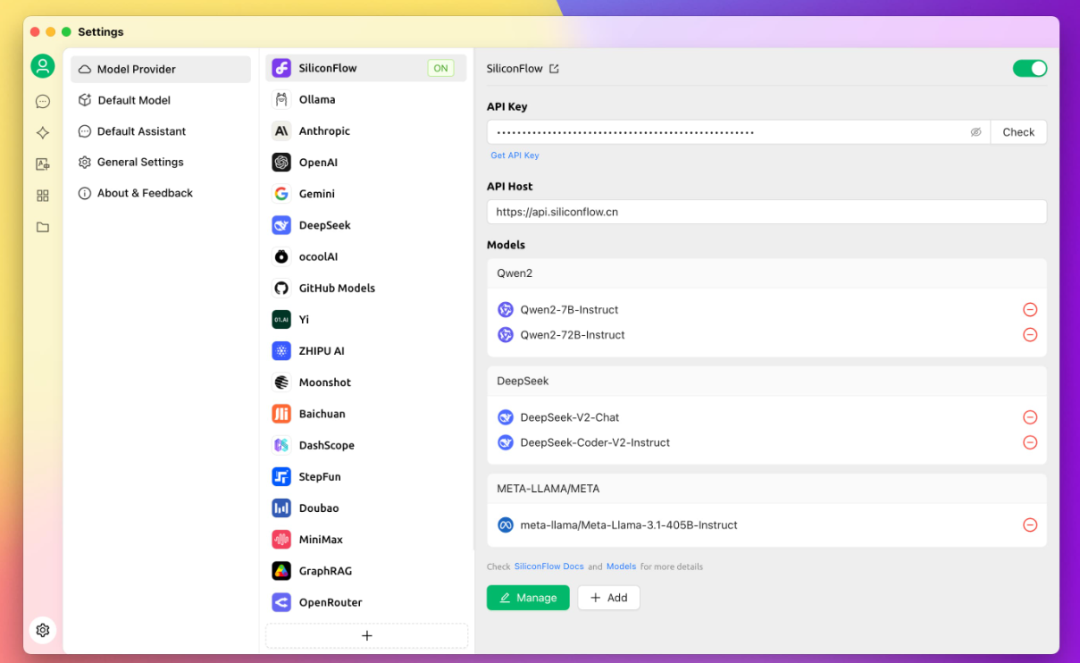Click the green Manage button
1080x663 pixels.
[x=528, y=598]
